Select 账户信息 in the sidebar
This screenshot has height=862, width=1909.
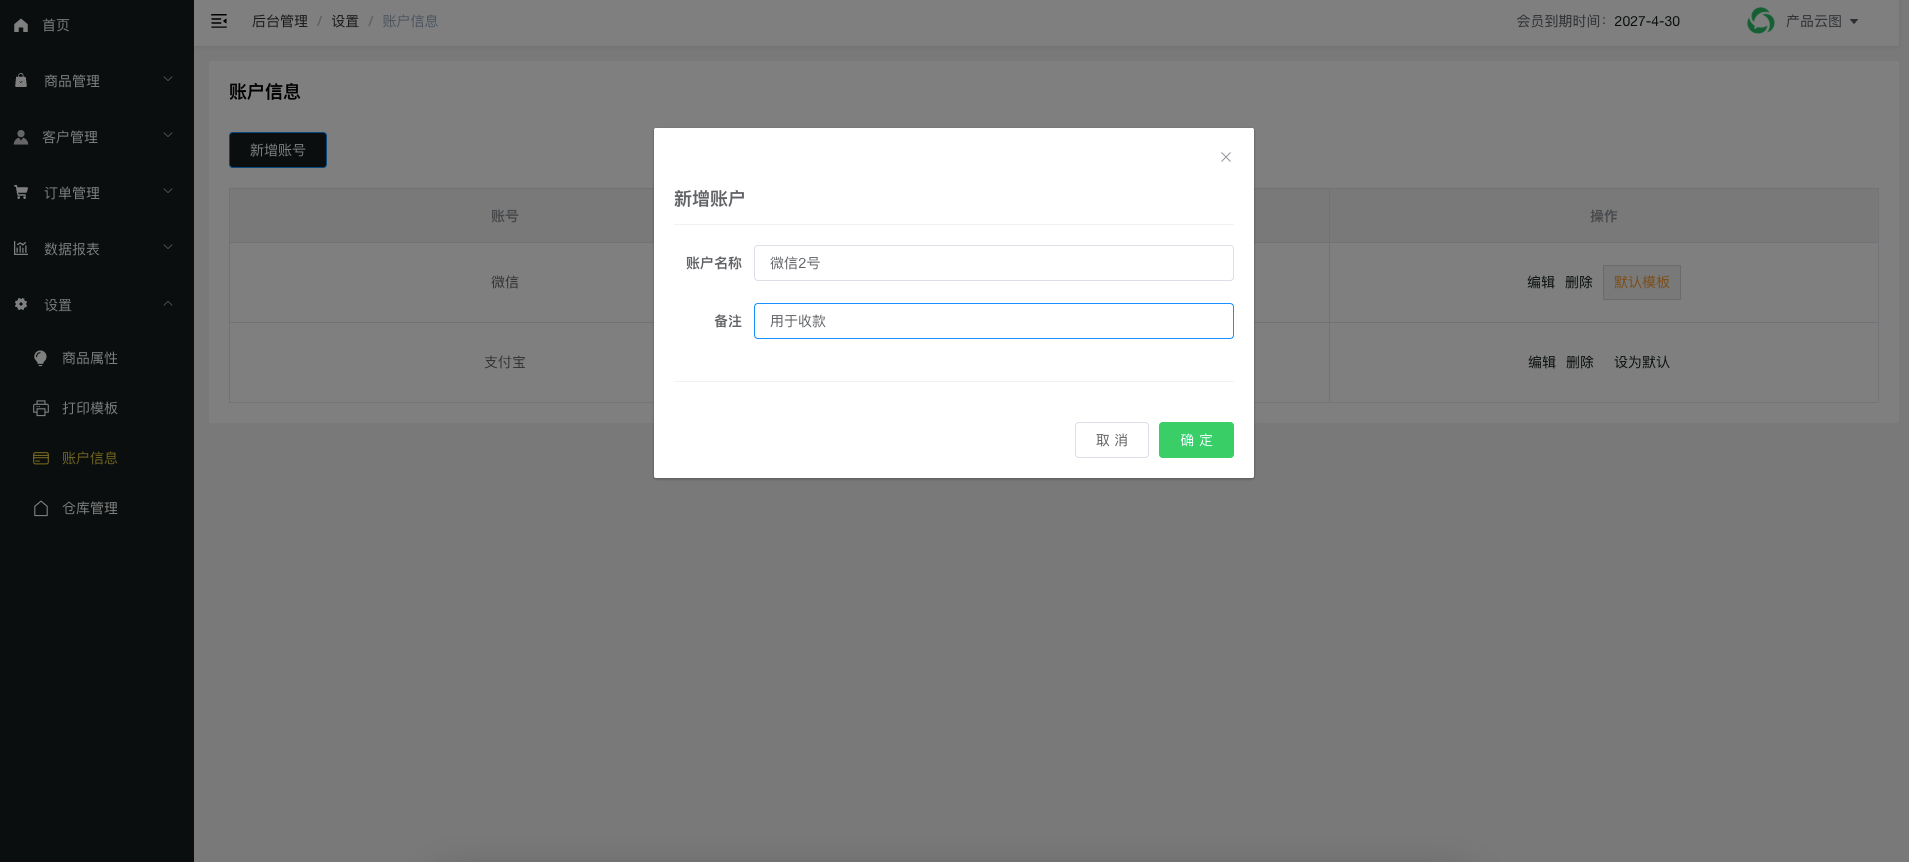[90, 458]
